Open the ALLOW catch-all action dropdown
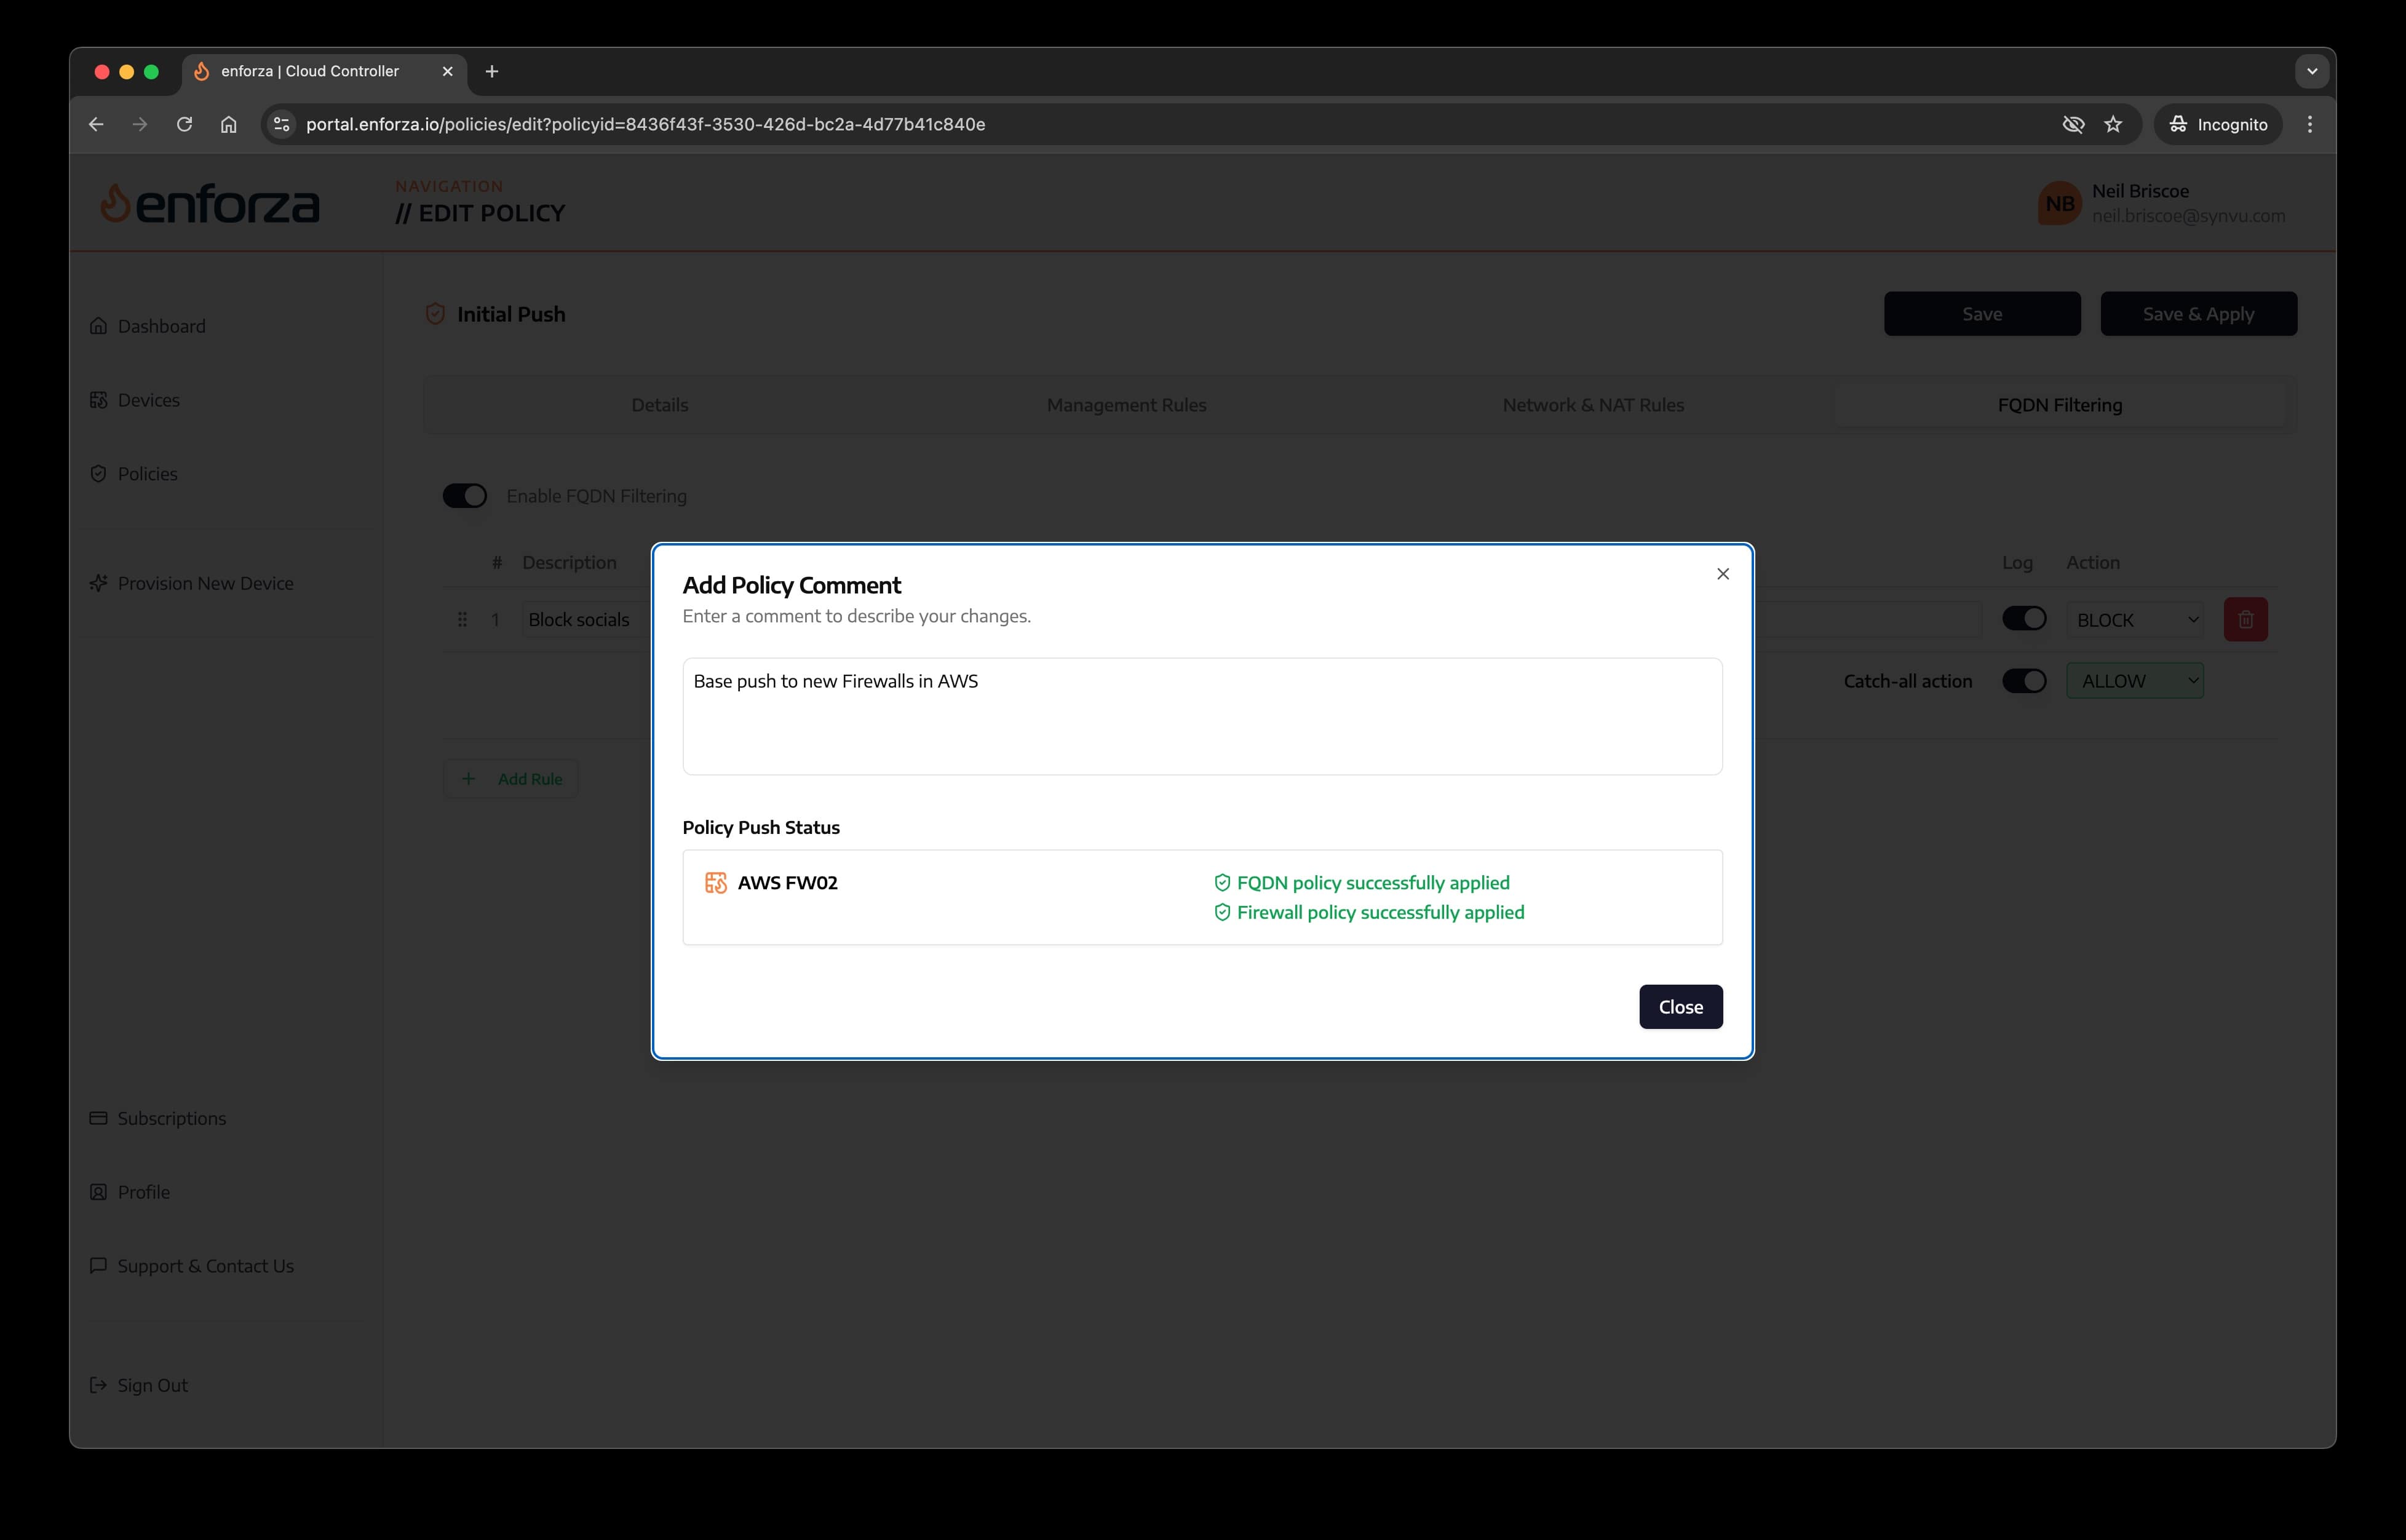The width and height of the screenshot is (2406, 1540). 2136,681
